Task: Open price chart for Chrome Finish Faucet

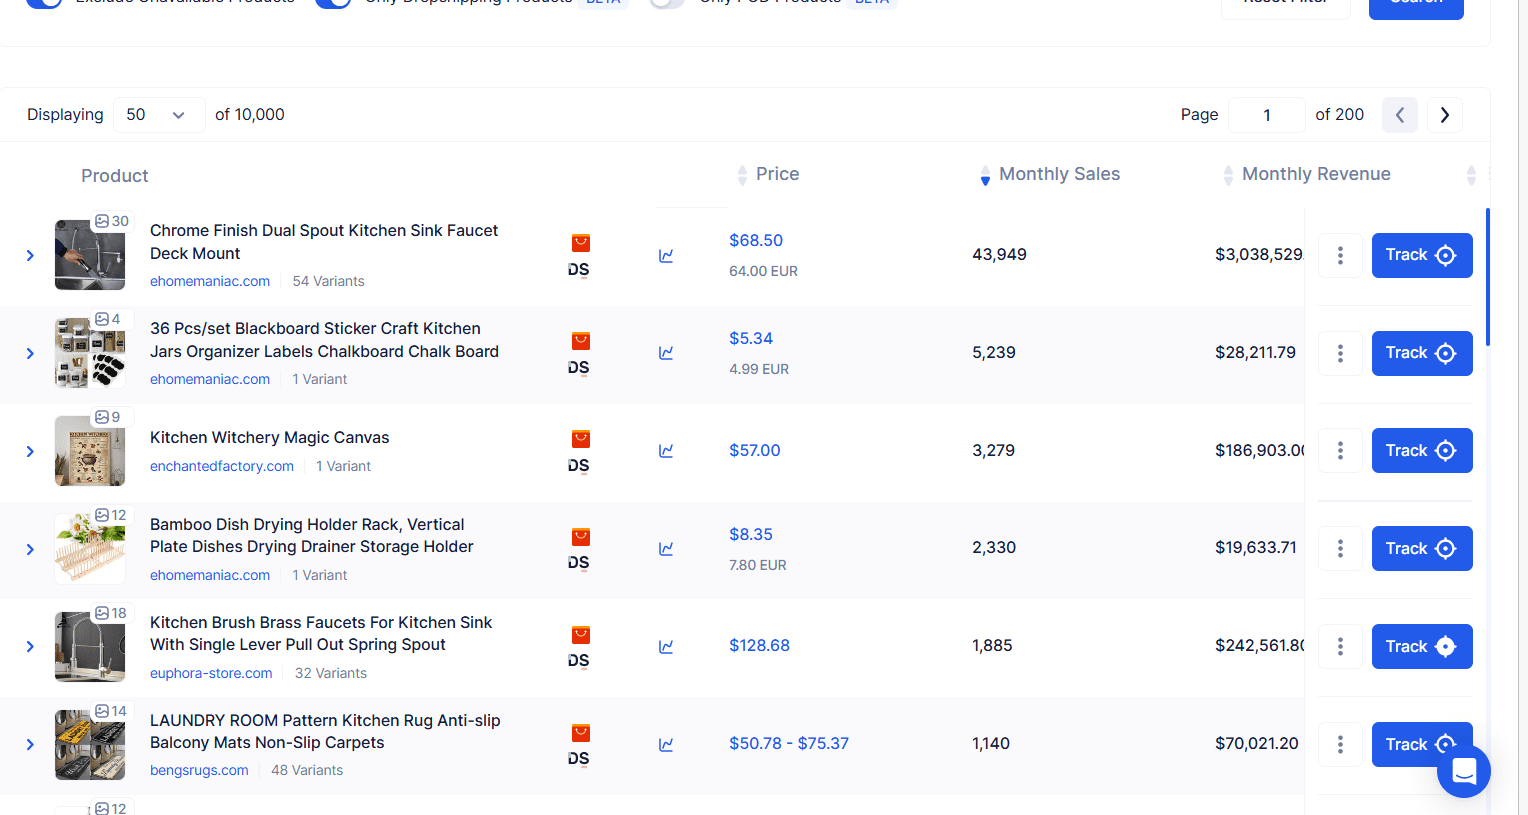Action: pyautogui.click(x=666, y=256)
